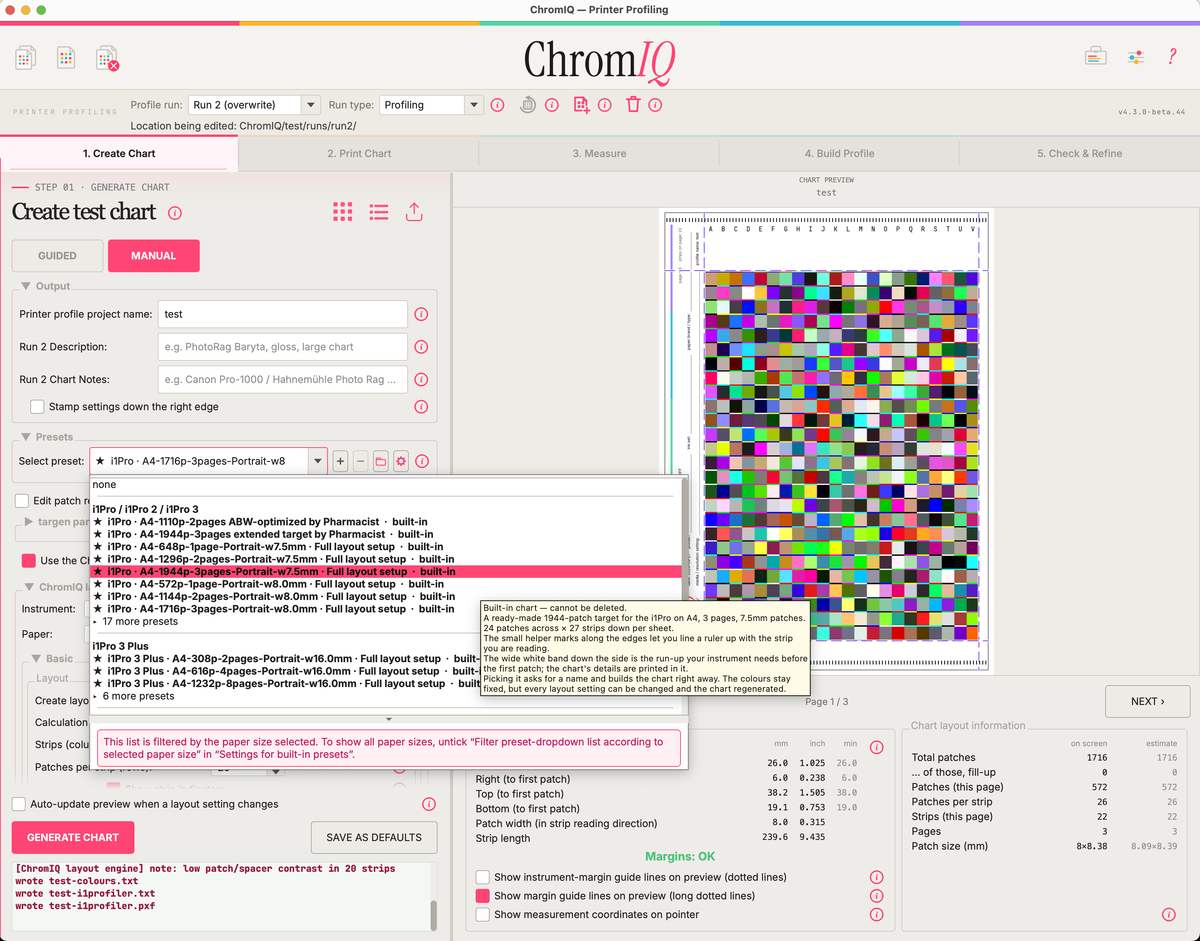Click the reset run circular arrow icon
This screenshot has width=1200, height=941.
[528, 105]
